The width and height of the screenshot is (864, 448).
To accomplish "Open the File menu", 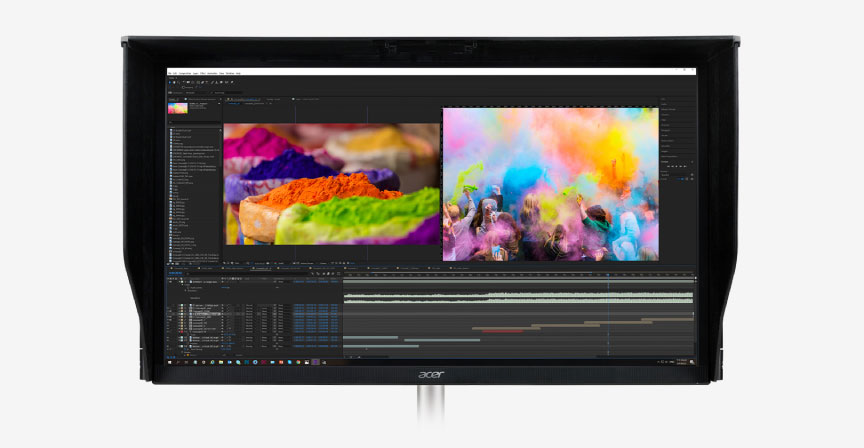I will point(170,73).
